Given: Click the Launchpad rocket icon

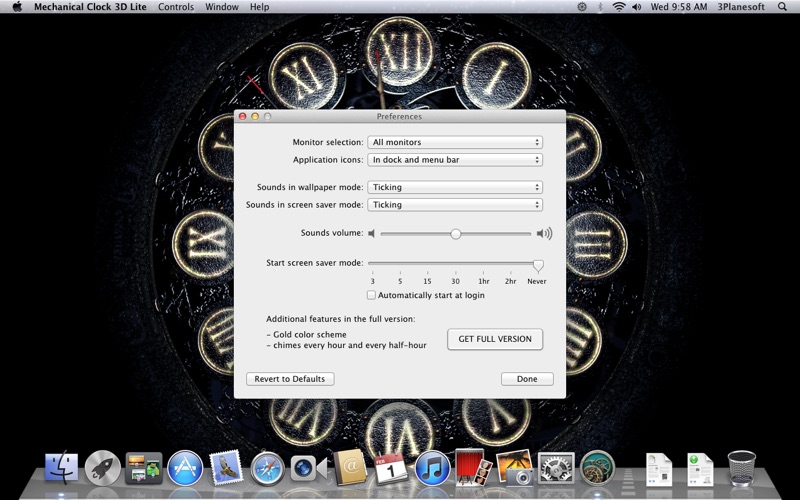Looking at the screenshot, I should tap(103, 467).
